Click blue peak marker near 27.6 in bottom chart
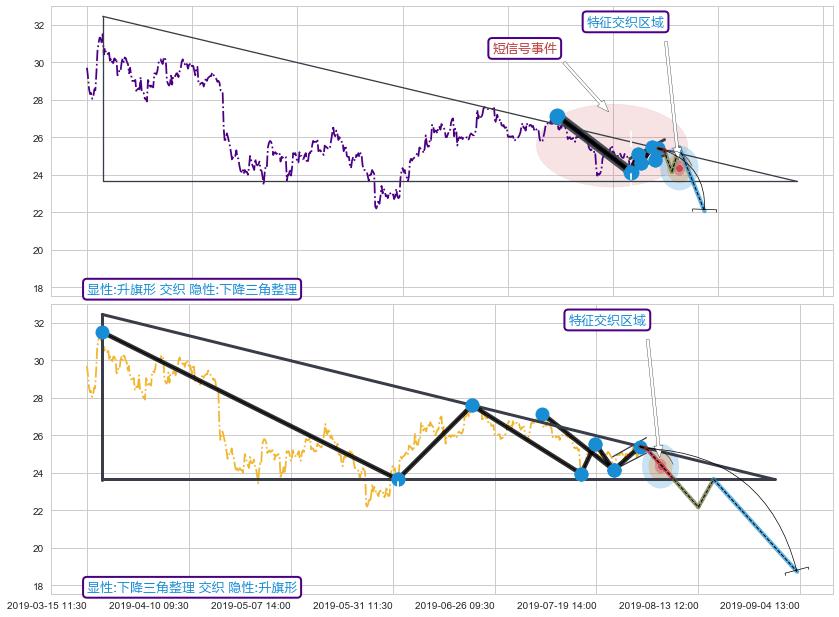839x617 pixels. point(472,405)
